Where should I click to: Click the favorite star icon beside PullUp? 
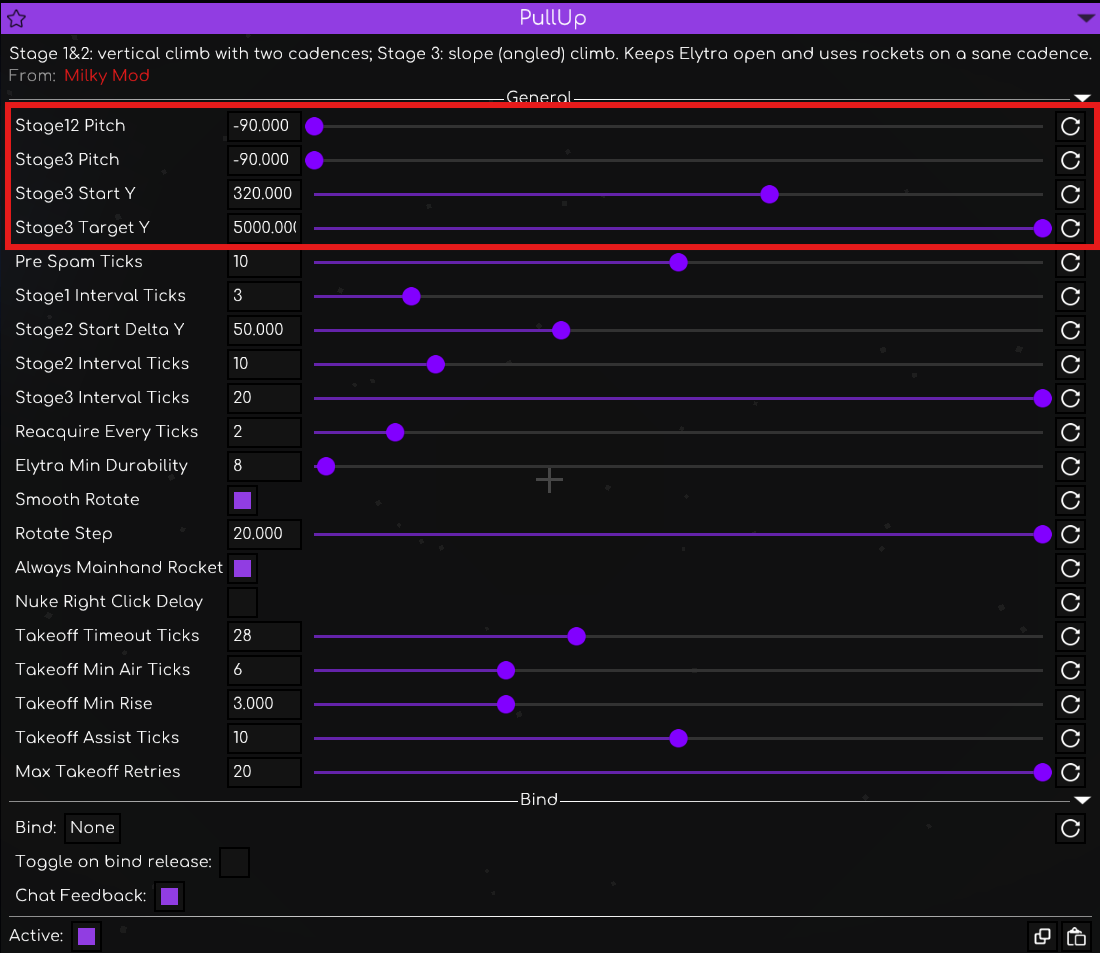point(16,18)
